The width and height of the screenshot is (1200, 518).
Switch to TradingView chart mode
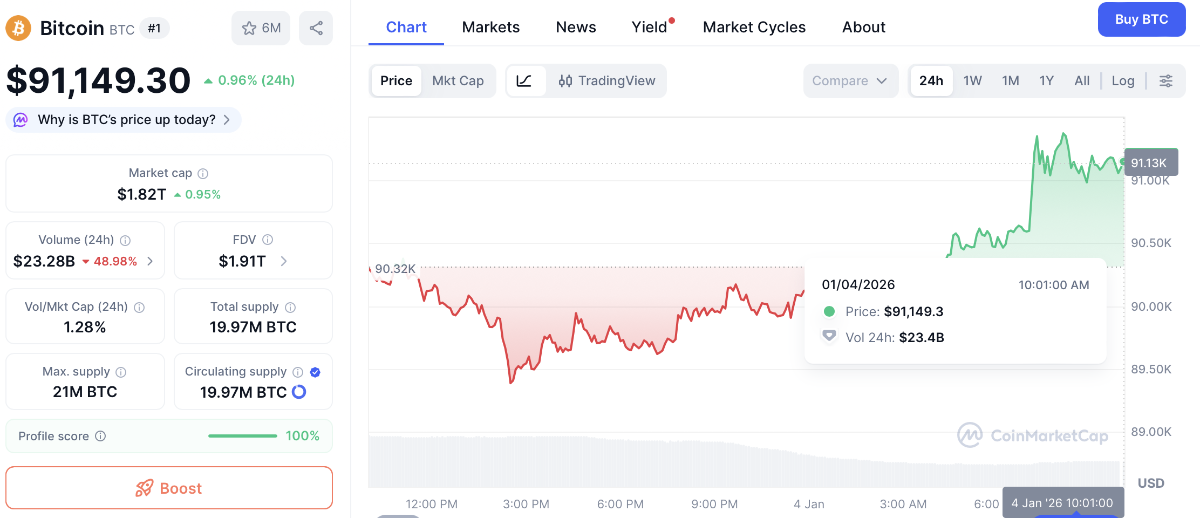607,81
